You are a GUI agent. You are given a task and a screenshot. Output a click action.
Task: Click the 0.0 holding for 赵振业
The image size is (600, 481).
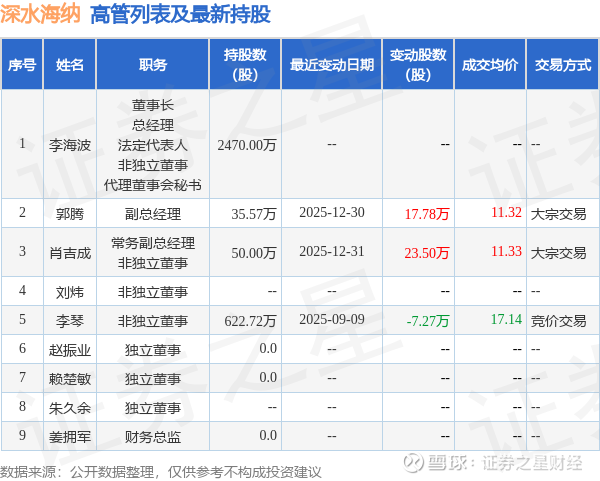point(268,349)
